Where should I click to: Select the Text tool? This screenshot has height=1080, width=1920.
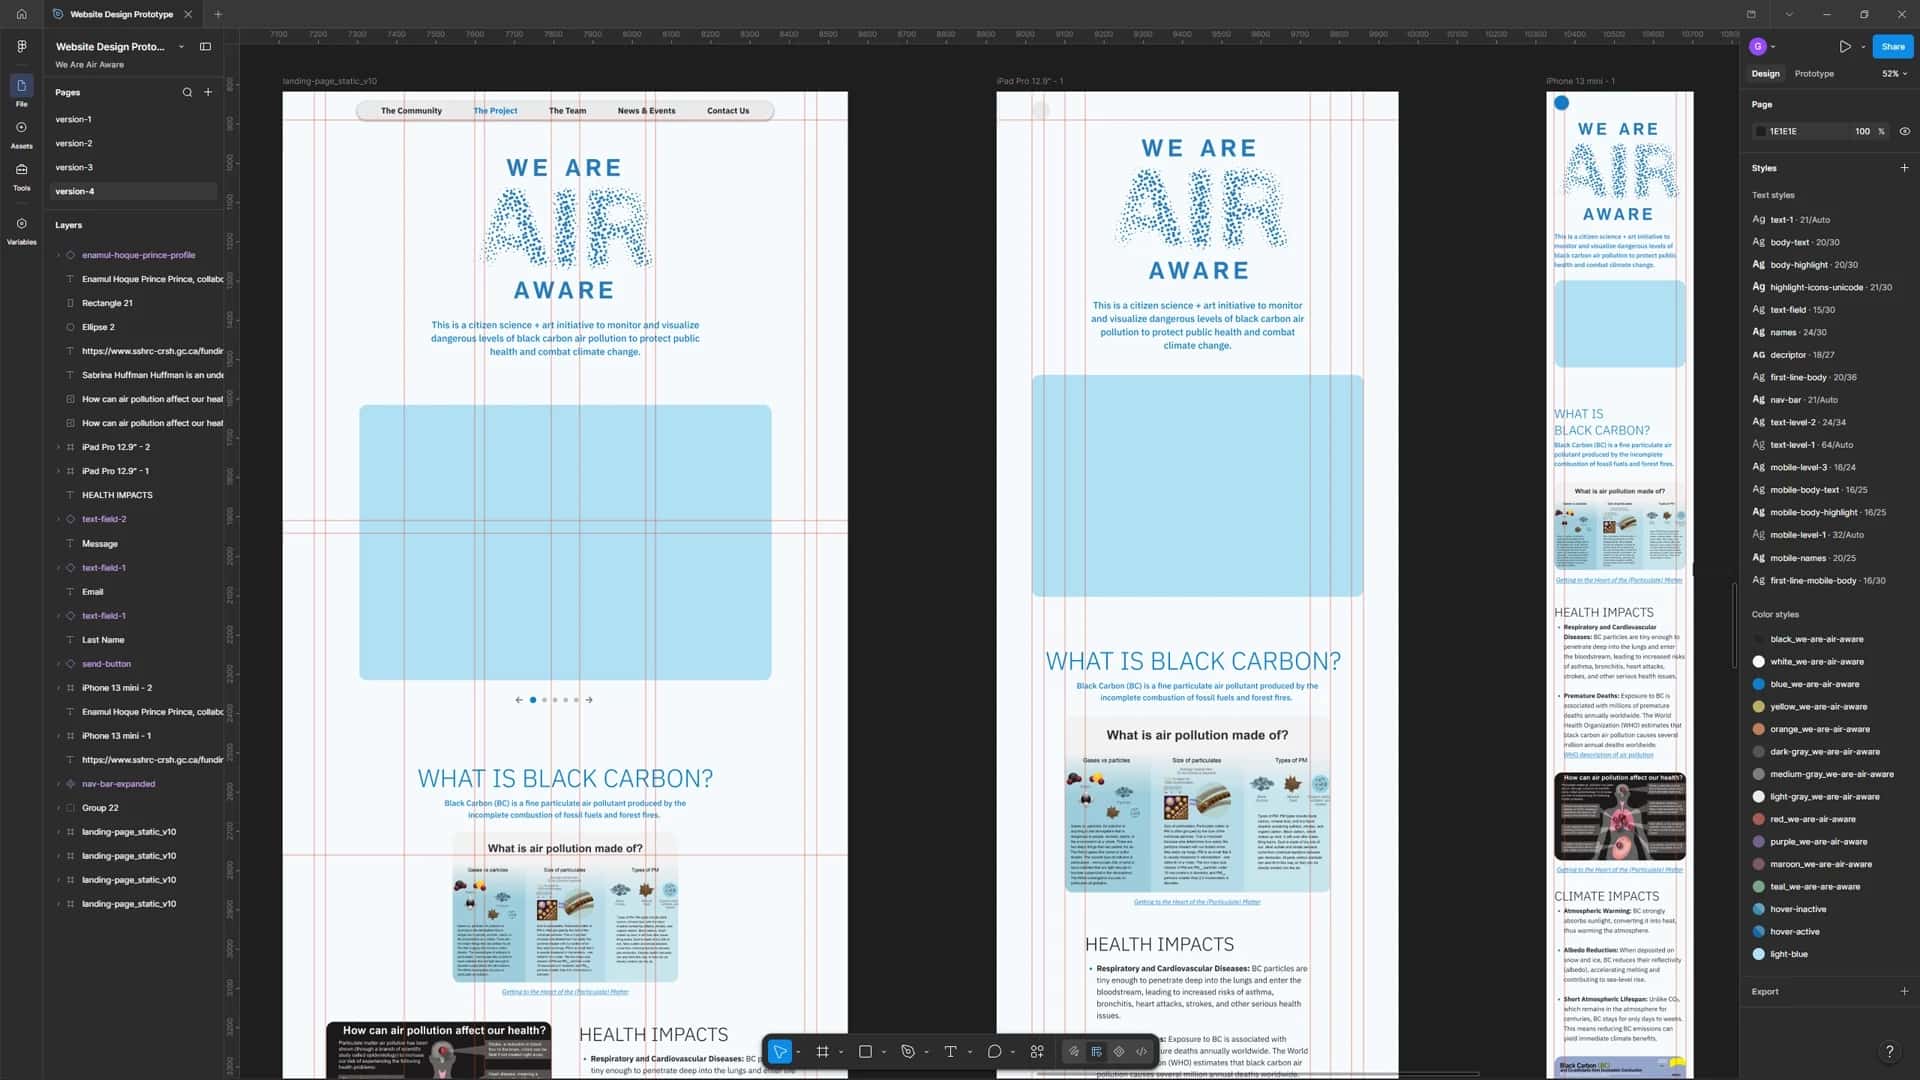[951, 1051]
